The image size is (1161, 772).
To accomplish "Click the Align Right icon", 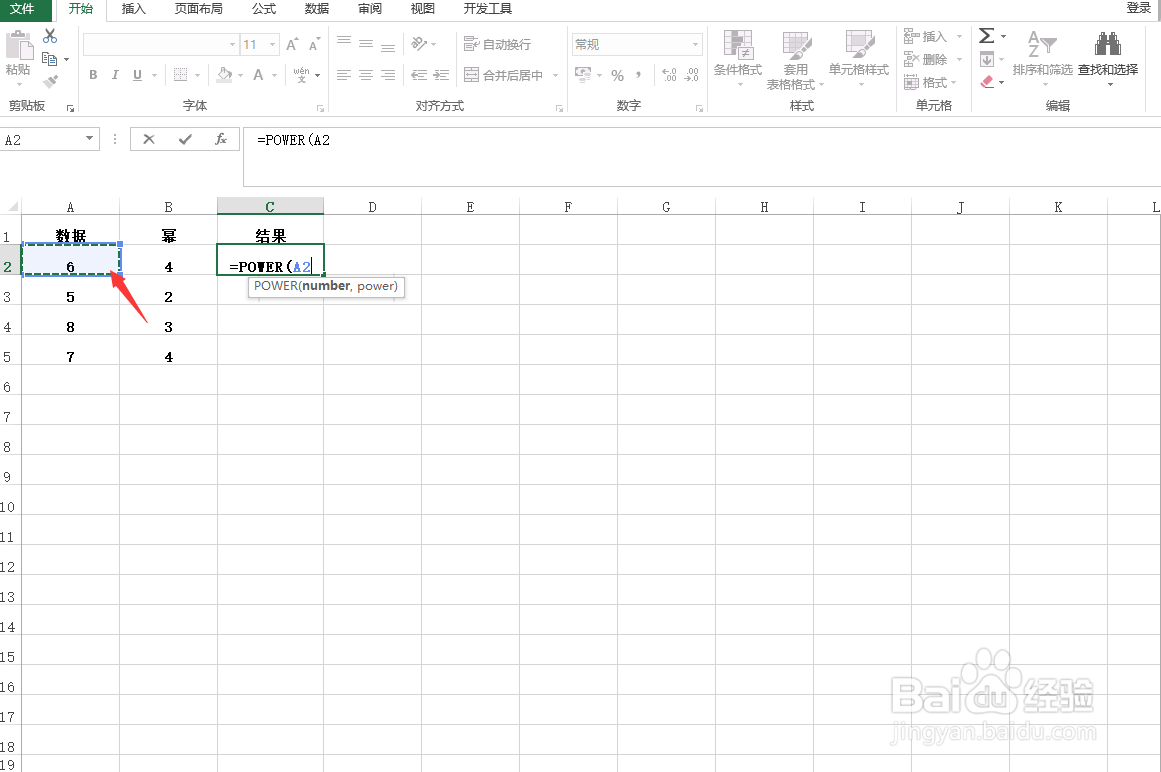I will point(388,75).
